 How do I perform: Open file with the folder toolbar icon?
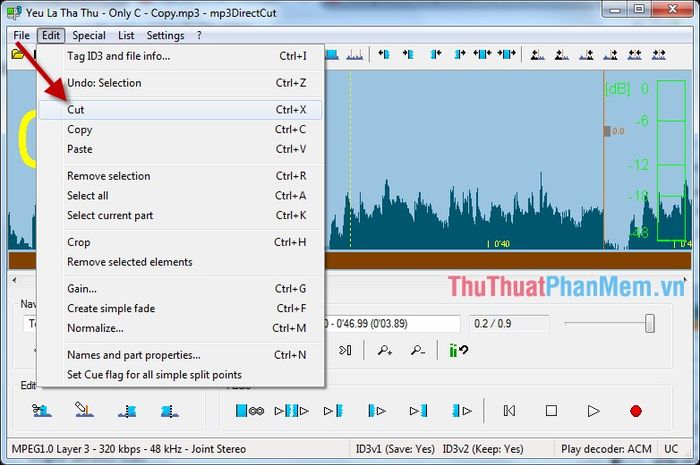point(18,54)
